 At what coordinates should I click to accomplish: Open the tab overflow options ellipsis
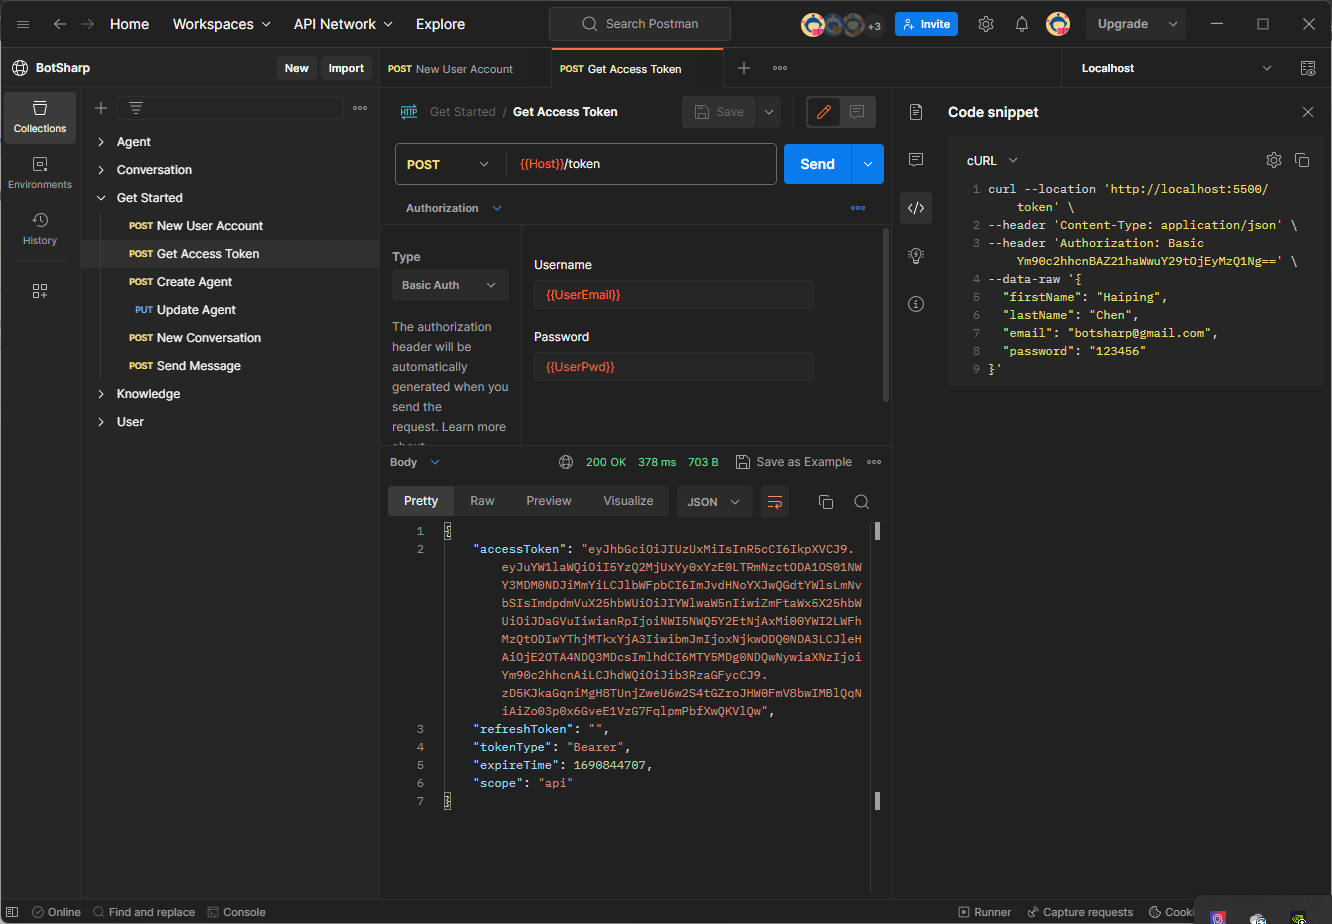pyautogui.click(x=780, y=68)
